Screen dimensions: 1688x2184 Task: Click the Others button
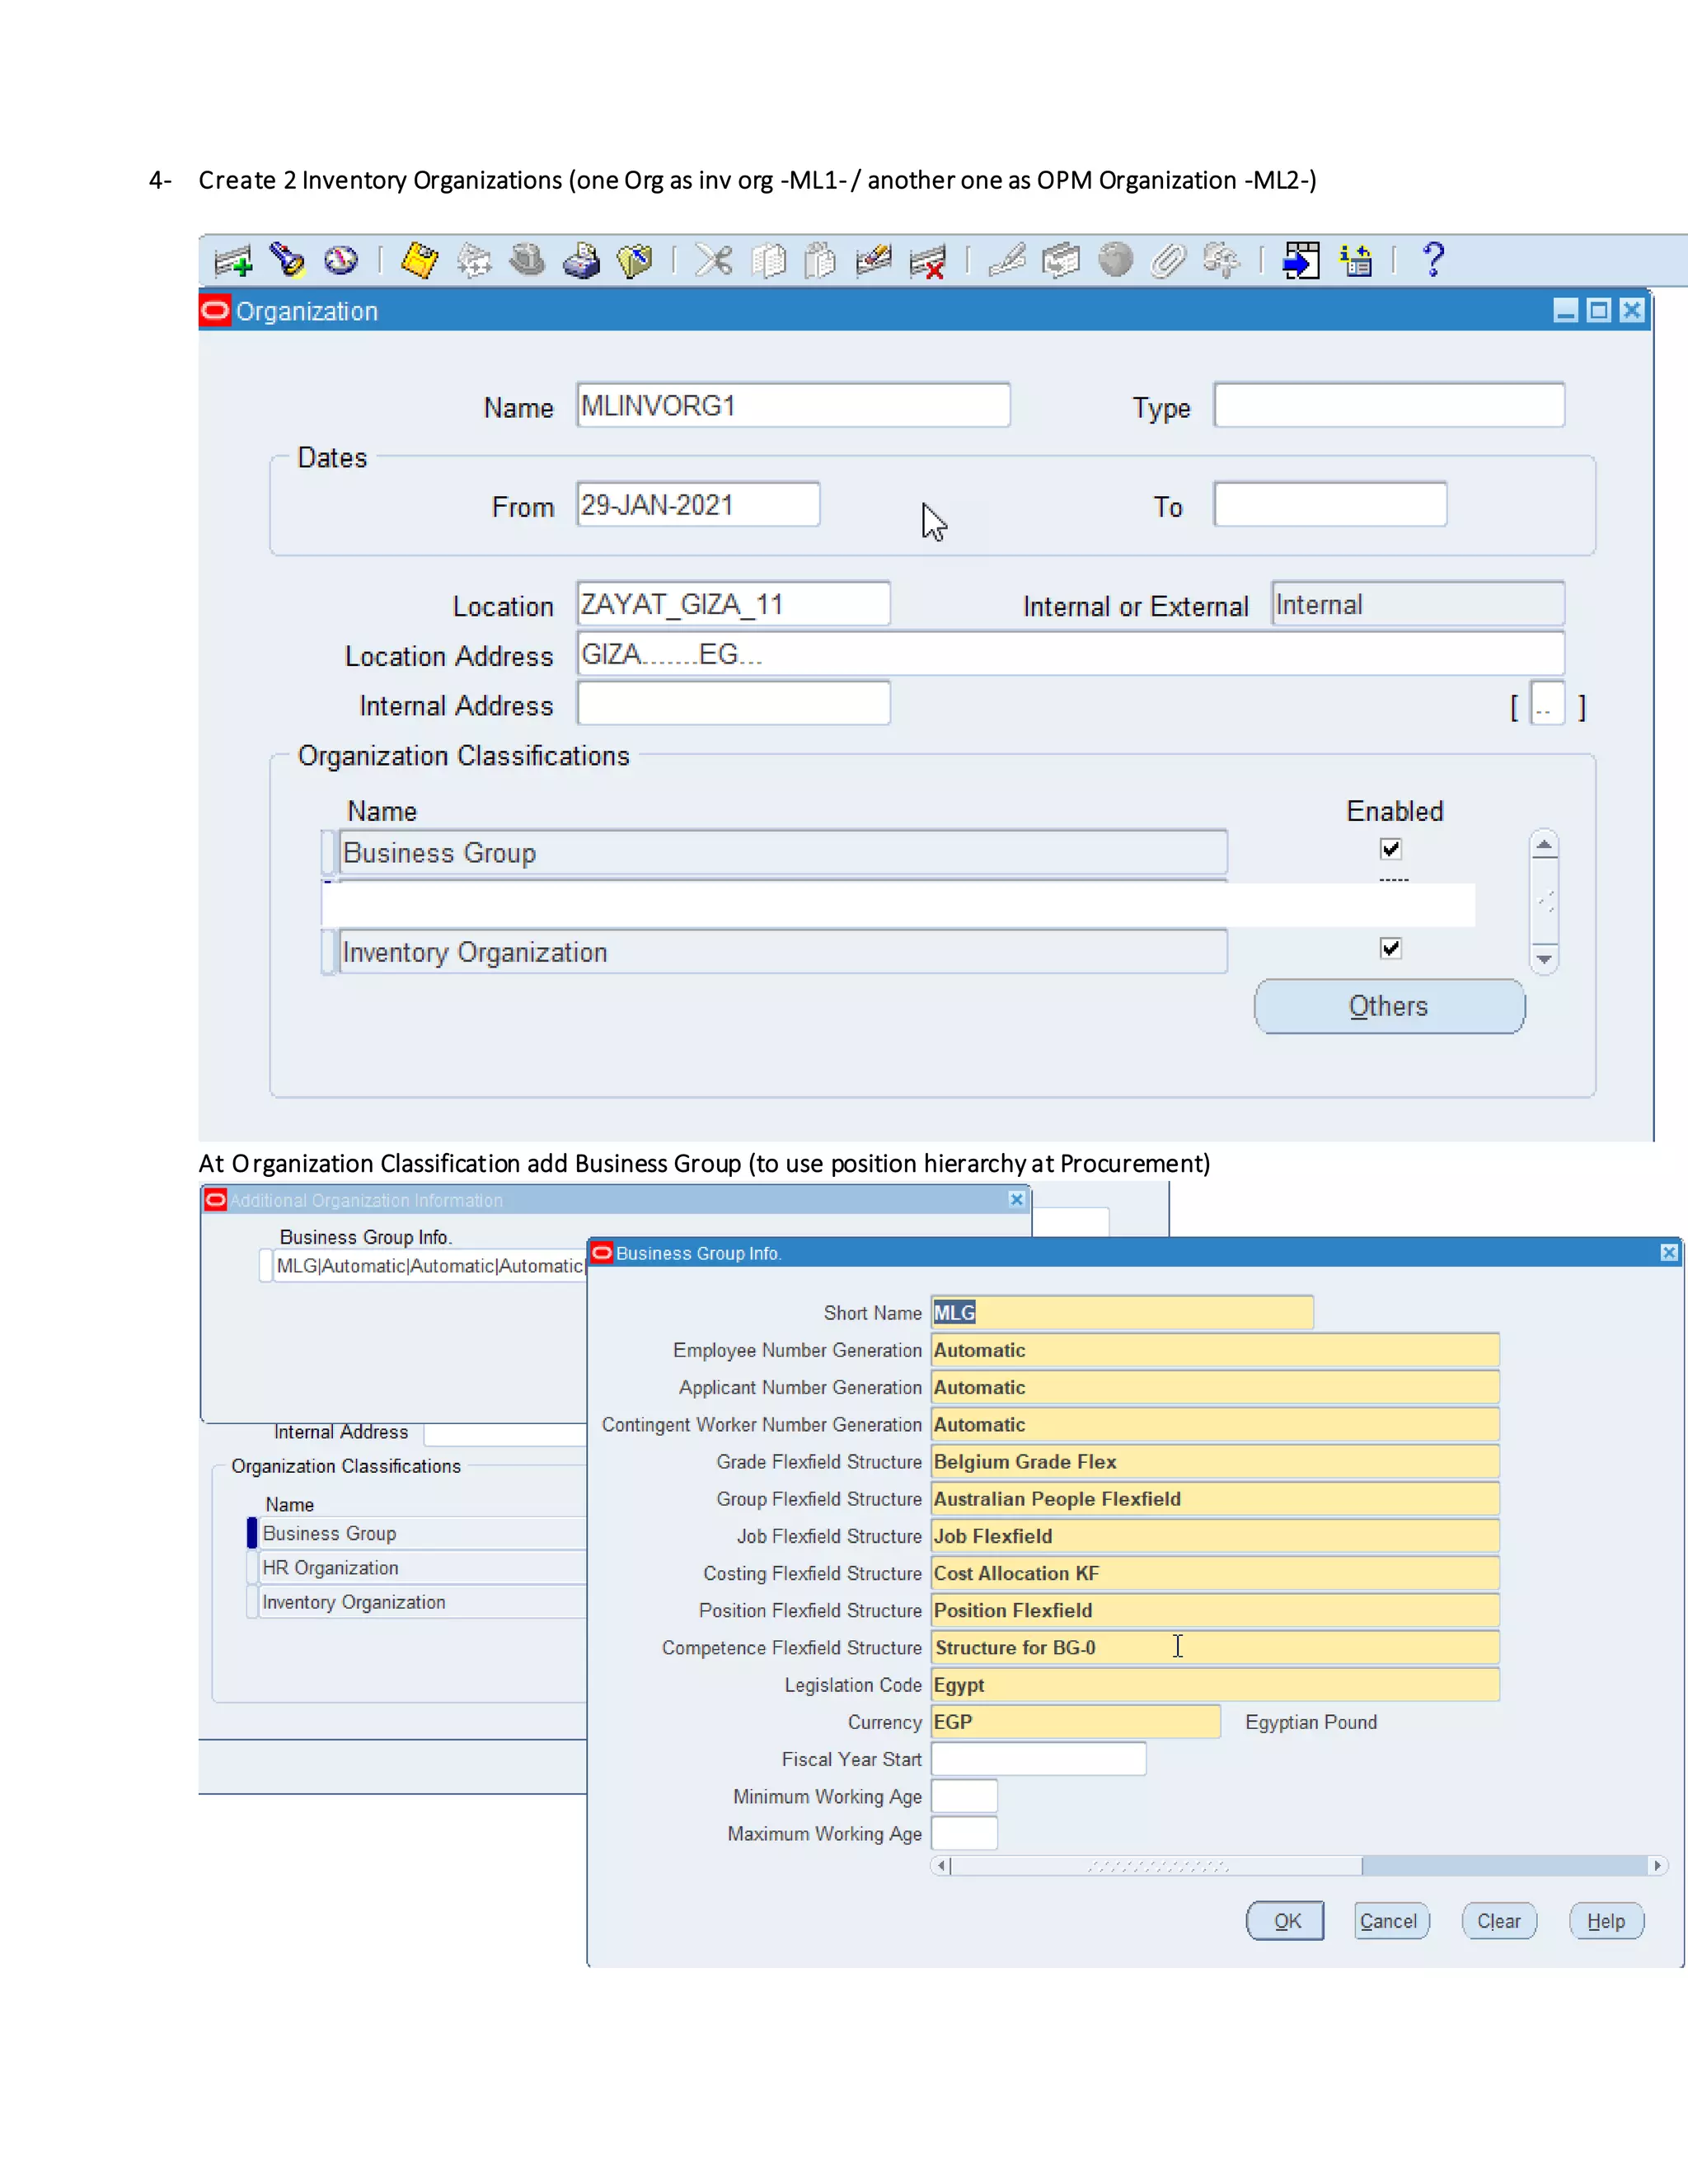tap(1390, 1006)
